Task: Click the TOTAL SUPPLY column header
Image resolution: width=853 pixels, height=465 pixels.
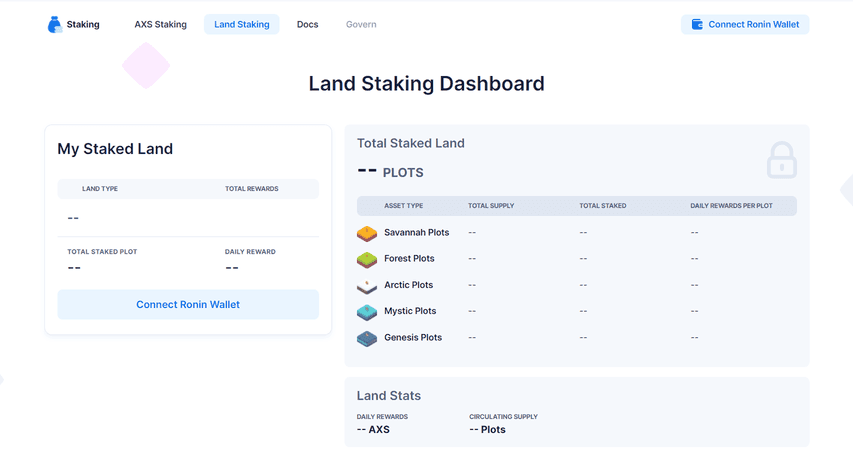Action: click(x=491, y=206)
